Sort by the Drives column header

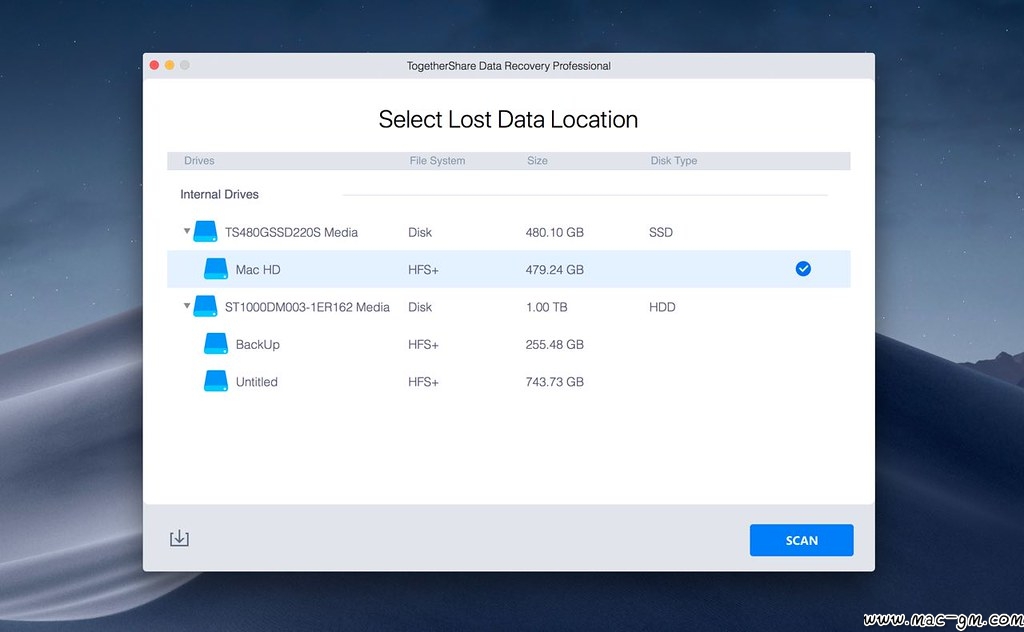tap(199, 161)
